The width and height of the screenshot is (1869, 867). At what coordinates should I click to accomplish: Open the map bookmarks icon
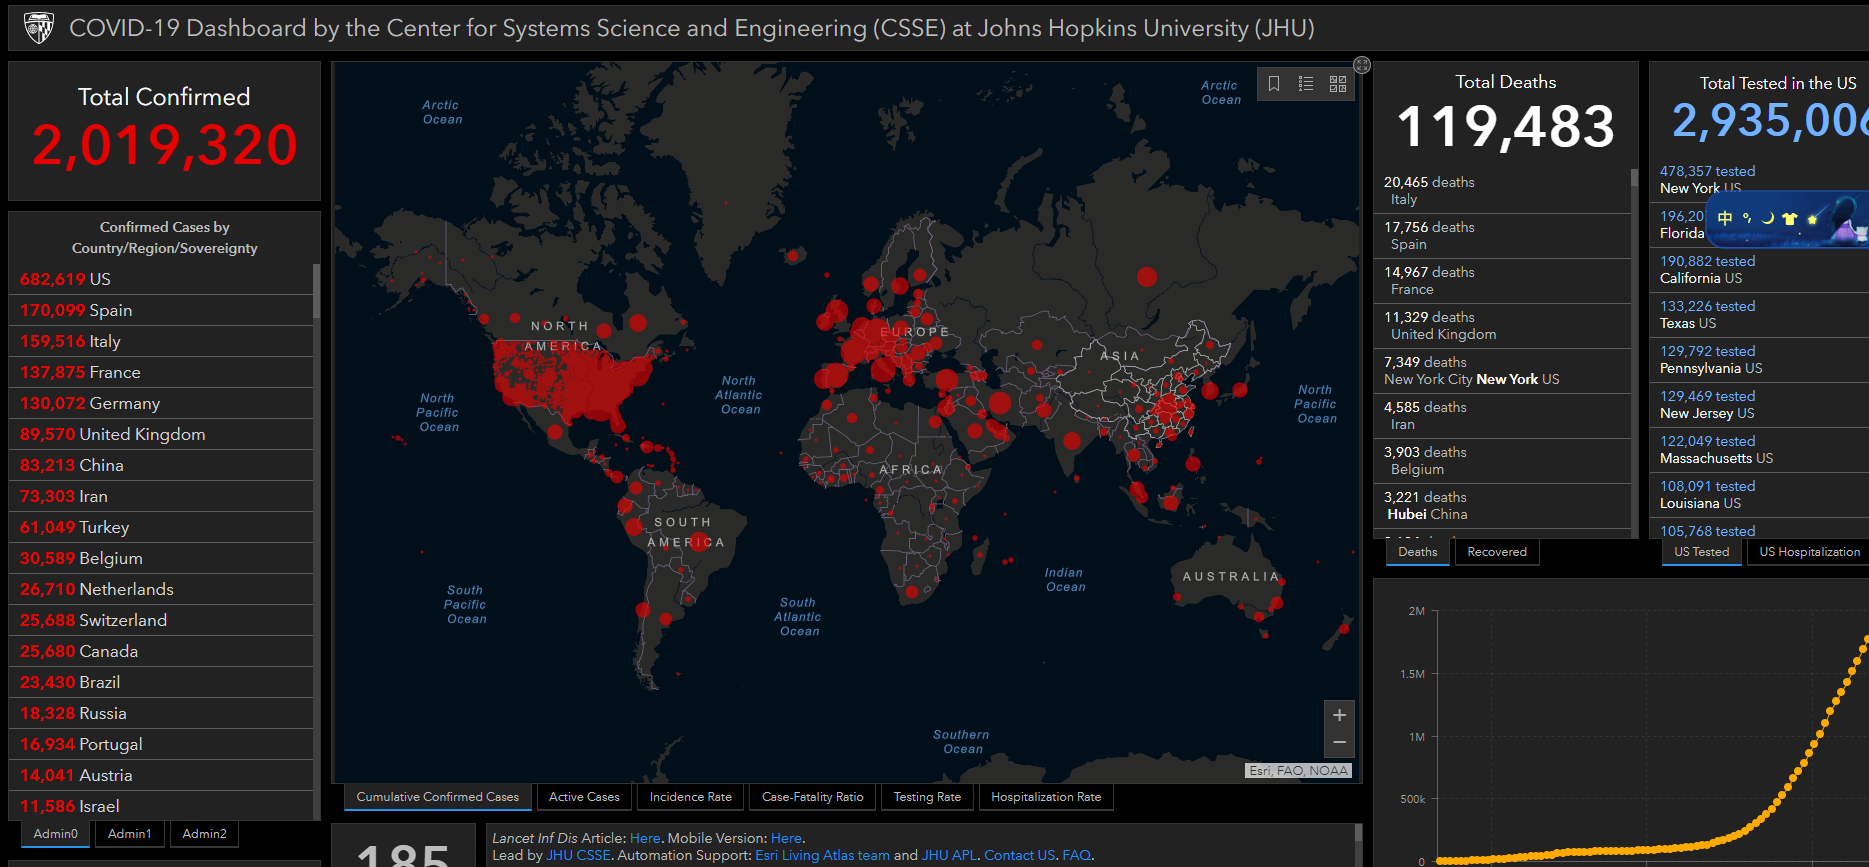pos(1274,84)
